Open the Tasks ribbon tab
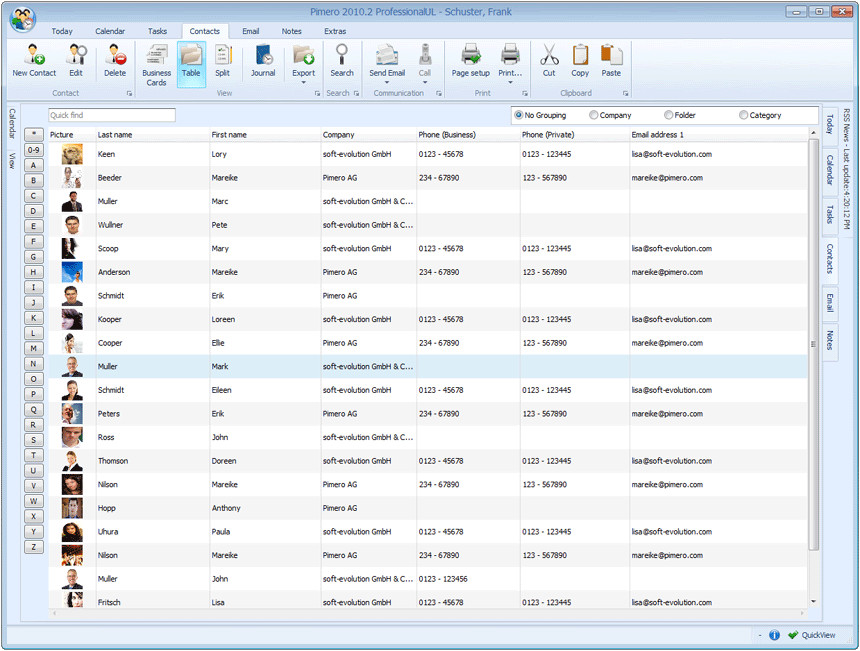The width and height of the screenshot is (860, 651). pos(157,31)
